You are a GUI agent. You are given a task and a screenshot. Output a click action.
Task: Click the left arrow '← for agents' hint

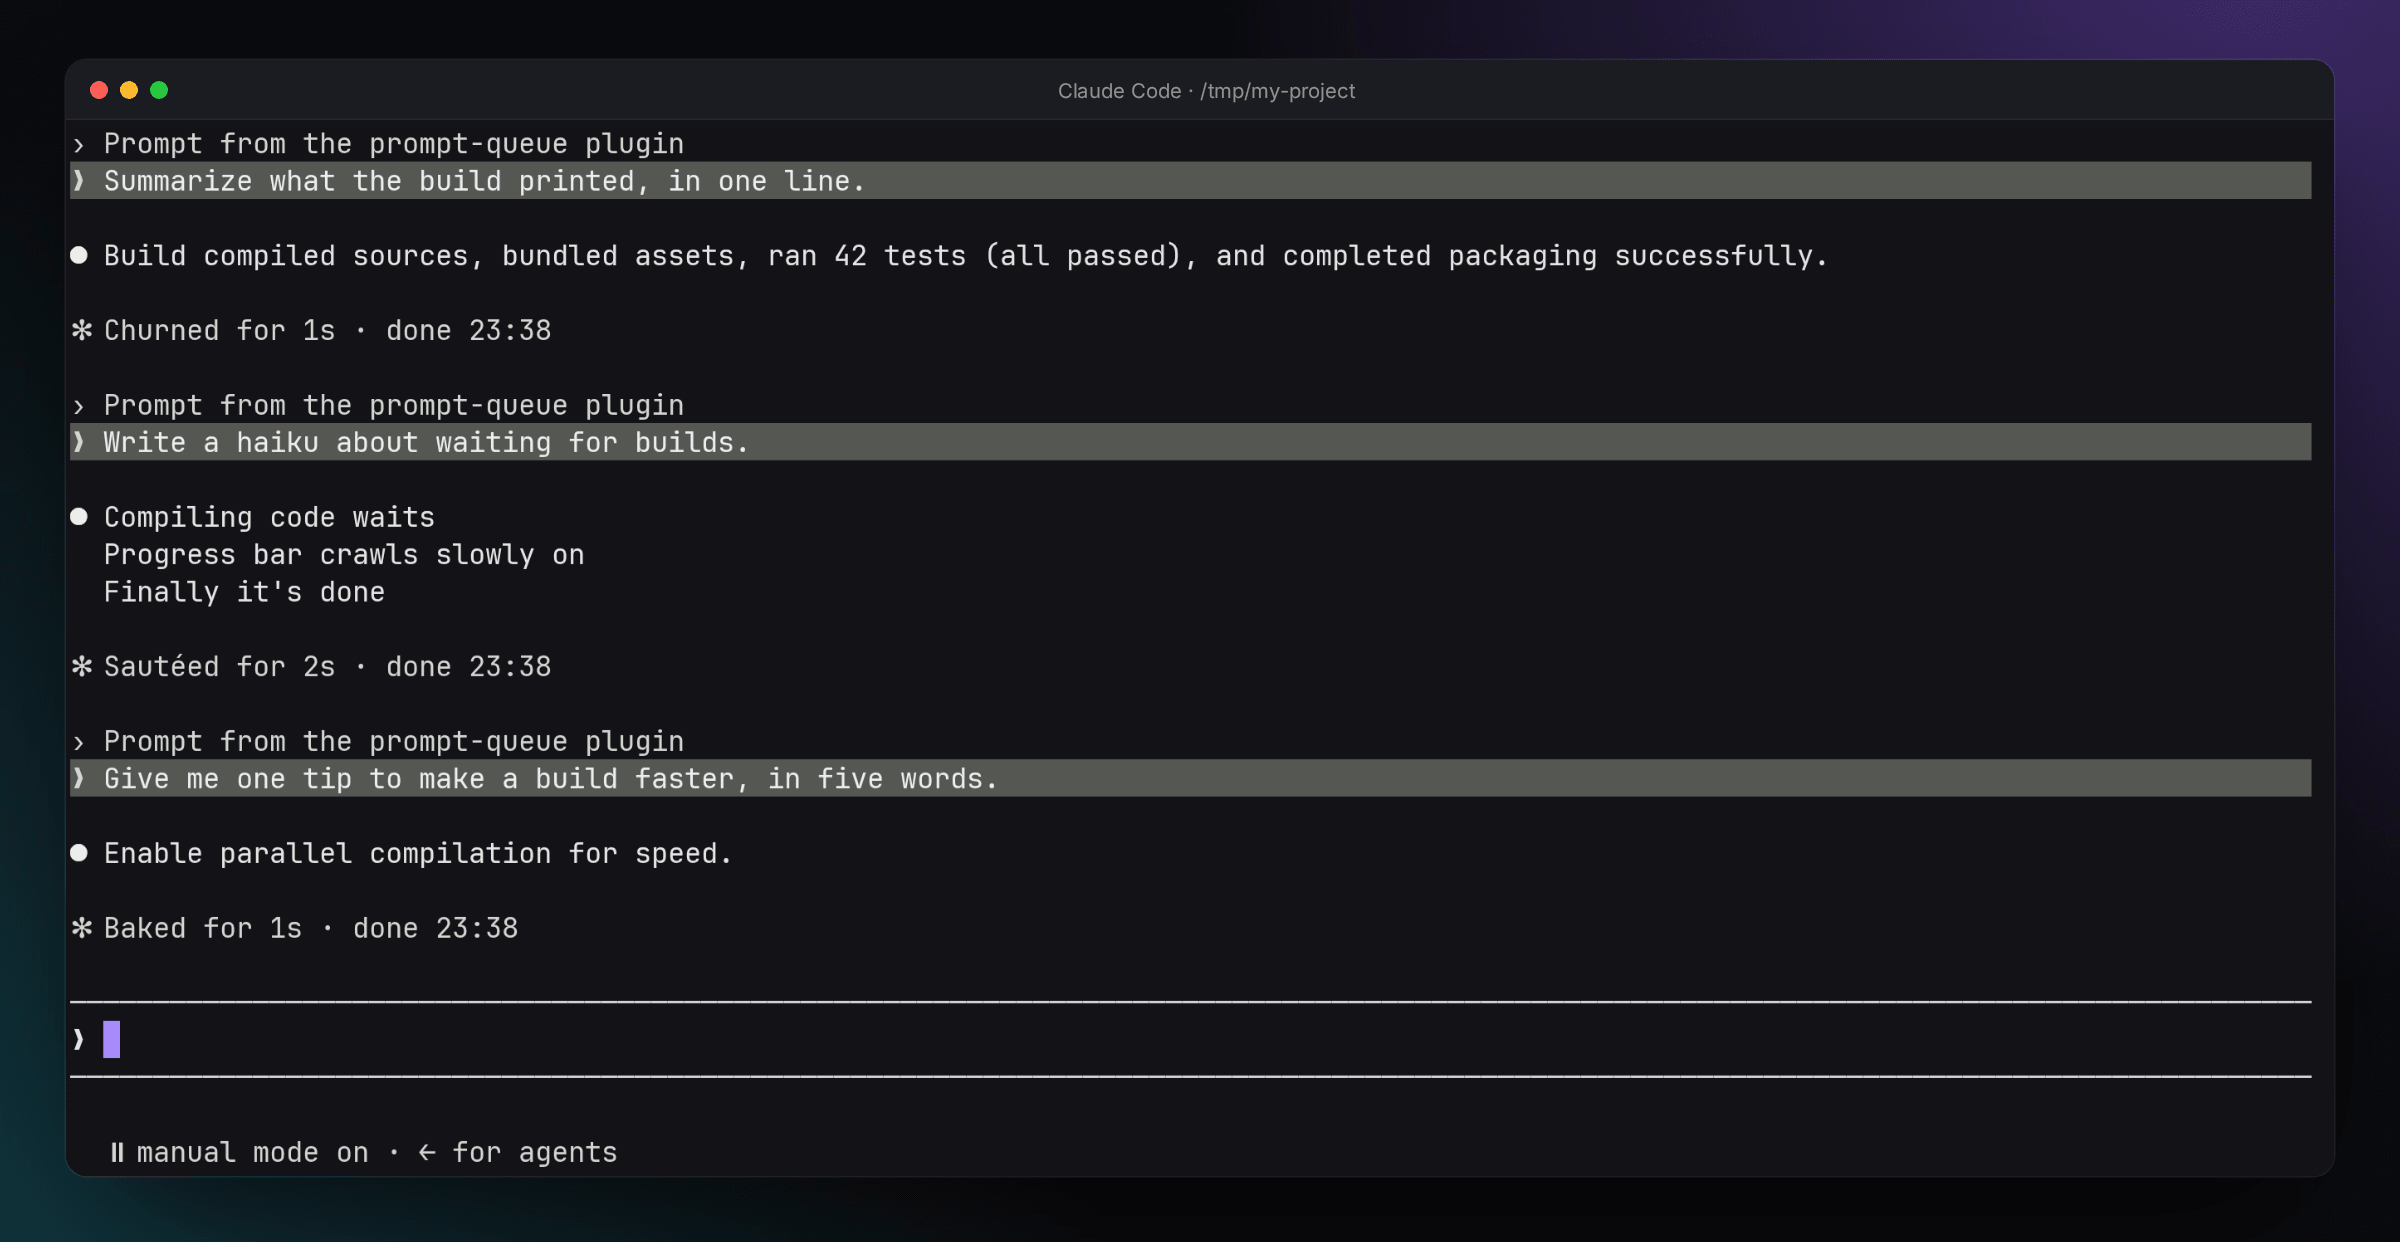click(517, 1153)
